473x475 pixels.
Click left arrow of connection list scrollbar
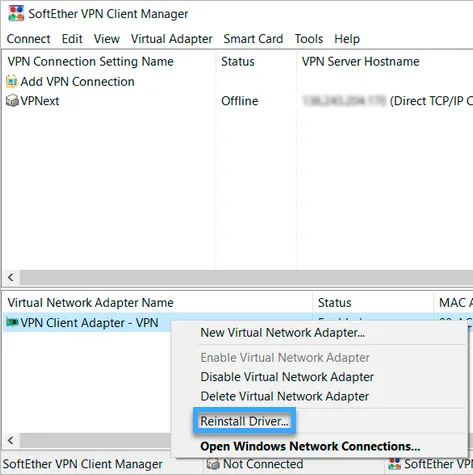[x=11, y=277]
